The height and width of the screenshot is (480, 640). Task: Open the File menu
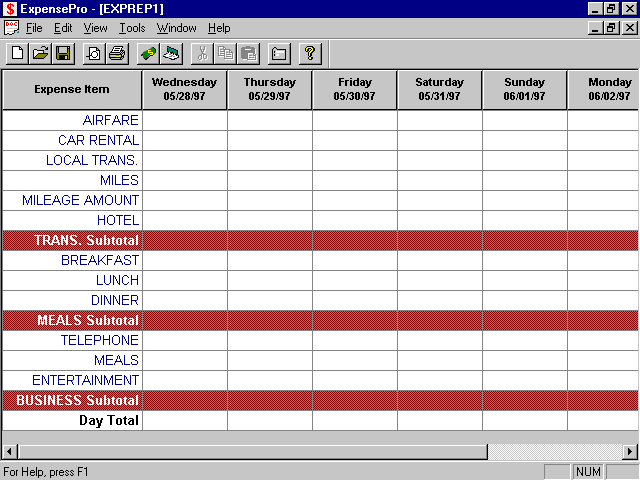34,28
